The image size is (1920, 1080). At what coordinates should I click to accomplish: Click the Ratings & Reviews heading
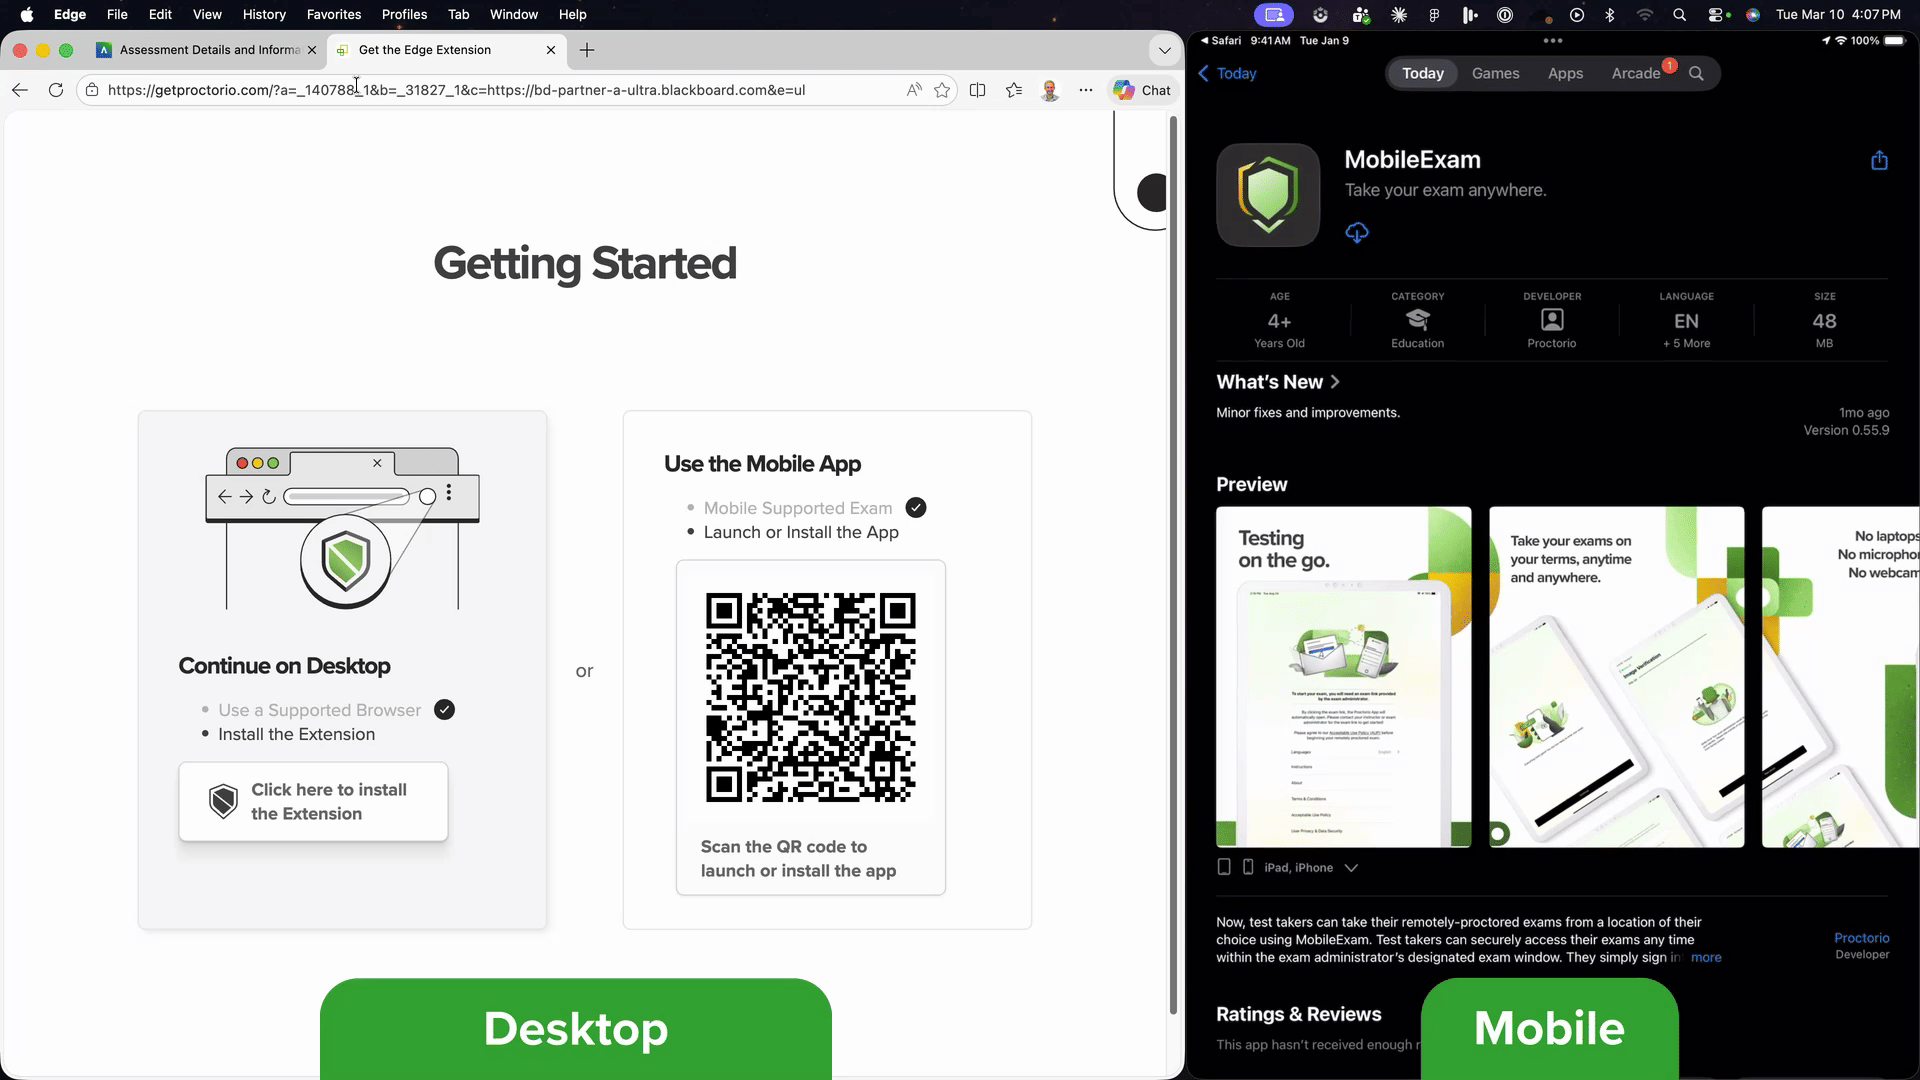1299,1014
